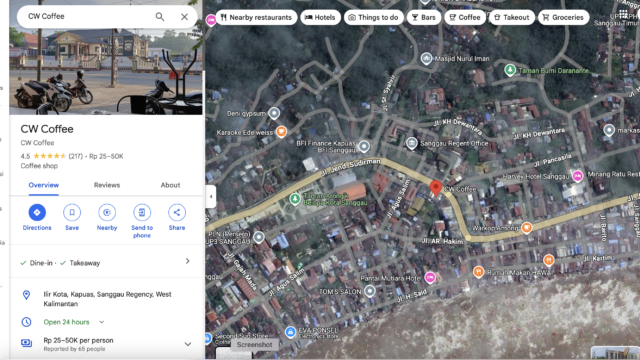Select TOM'S SALON map marker
This screenshot has width=640, height=360.
(x=369, y=291)
